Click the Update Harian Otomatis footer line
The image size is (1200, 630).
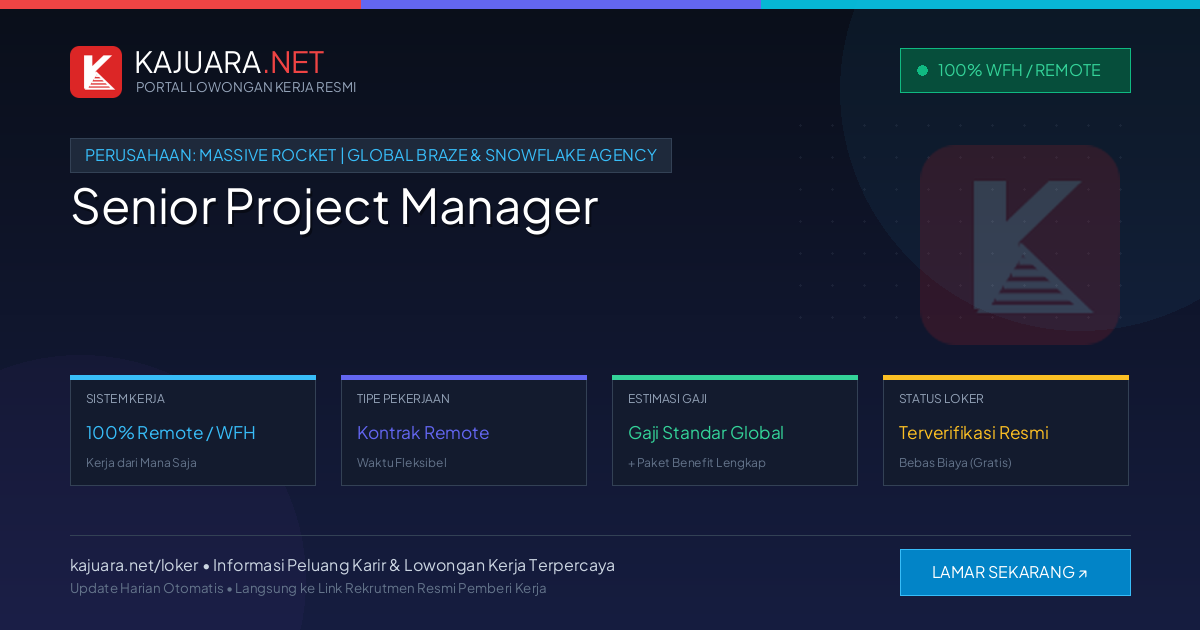pos(308,588)
